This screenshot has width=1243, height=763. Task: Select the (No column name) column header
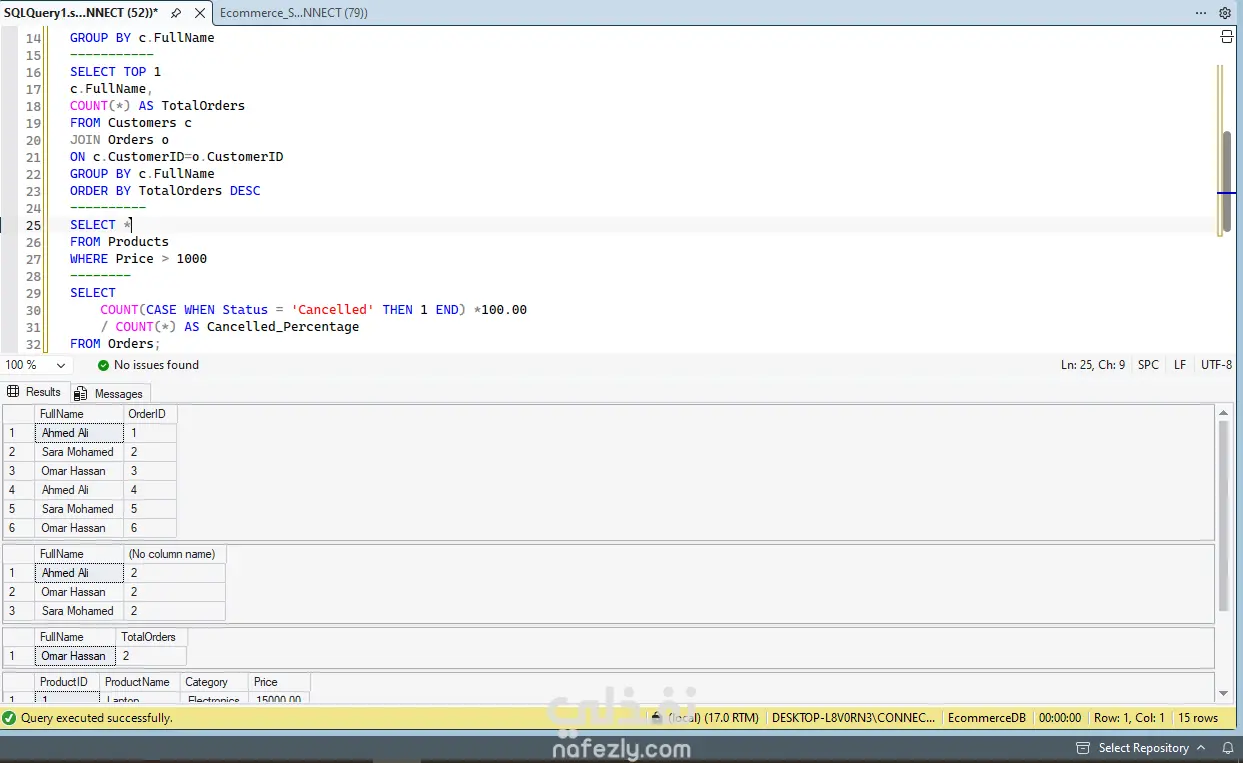(174, 554)
